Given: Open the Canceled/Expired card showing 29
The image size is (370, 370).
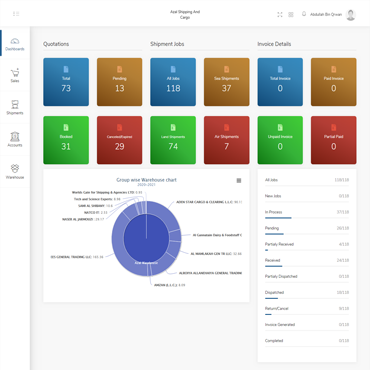Looking at the screenshot, I should (119, 140).
